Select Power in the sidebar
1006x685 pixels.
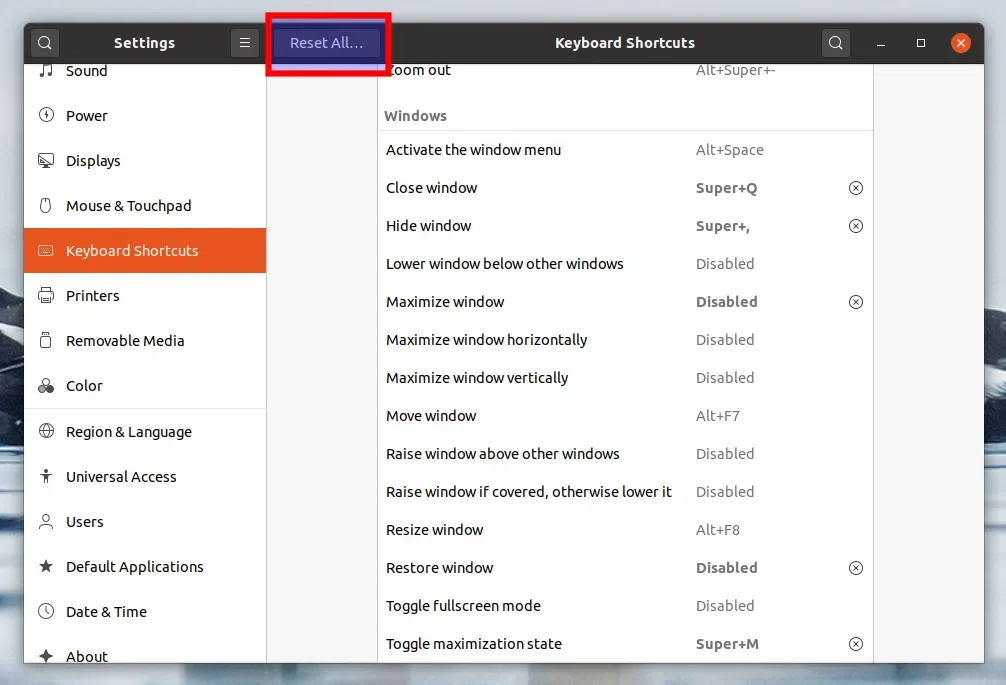click(87, 116)
